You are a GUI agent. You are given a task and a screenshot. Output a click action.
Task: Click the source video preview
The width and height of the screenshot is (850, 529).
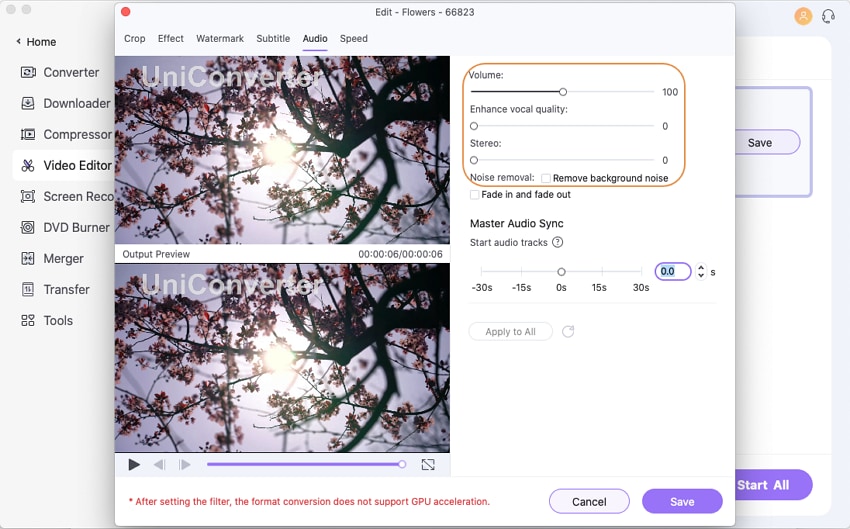coord(282,150)
